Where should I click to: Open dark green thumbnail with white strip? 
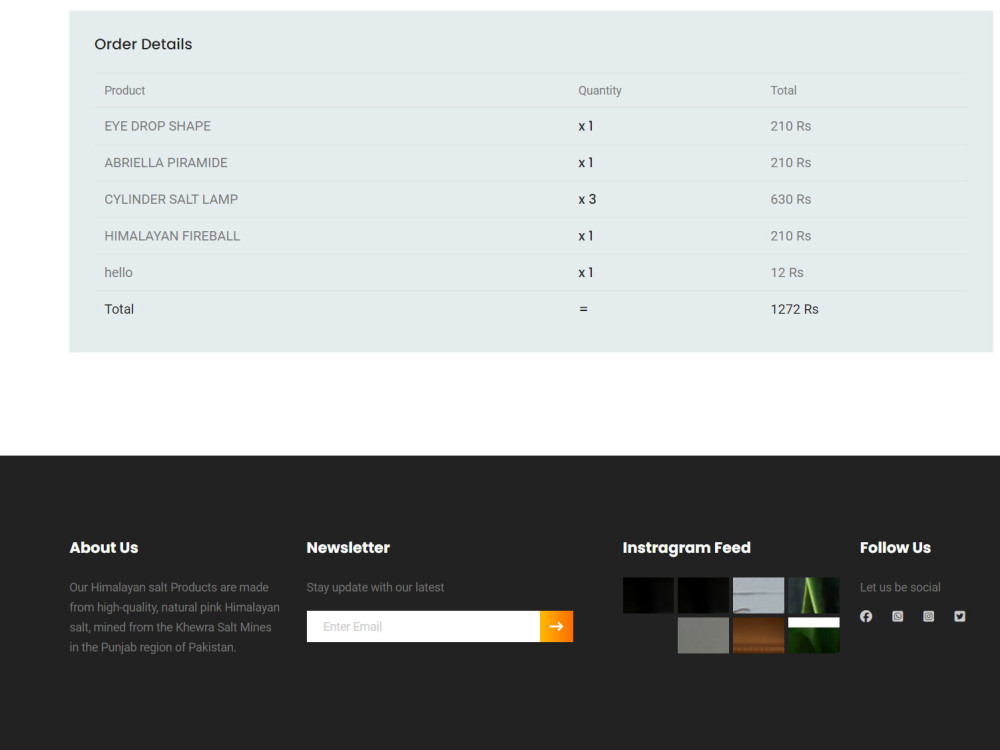point(814,635)
